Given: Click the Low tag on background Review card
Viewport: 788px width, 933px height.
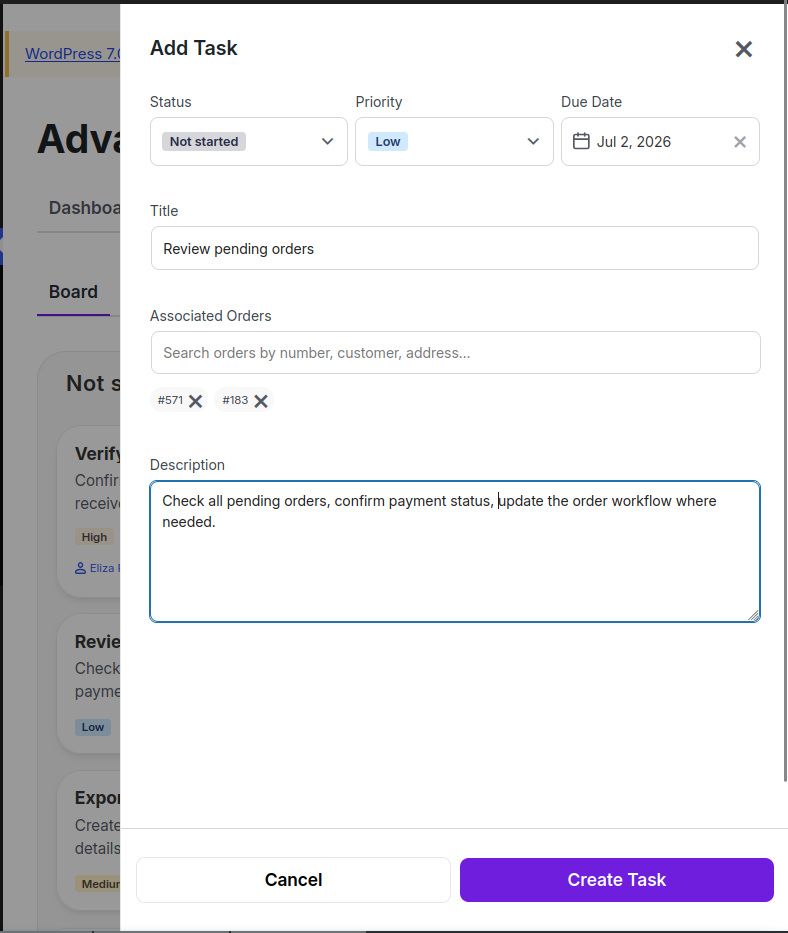Looking at the screenshot, I should (x=93, y=727).
